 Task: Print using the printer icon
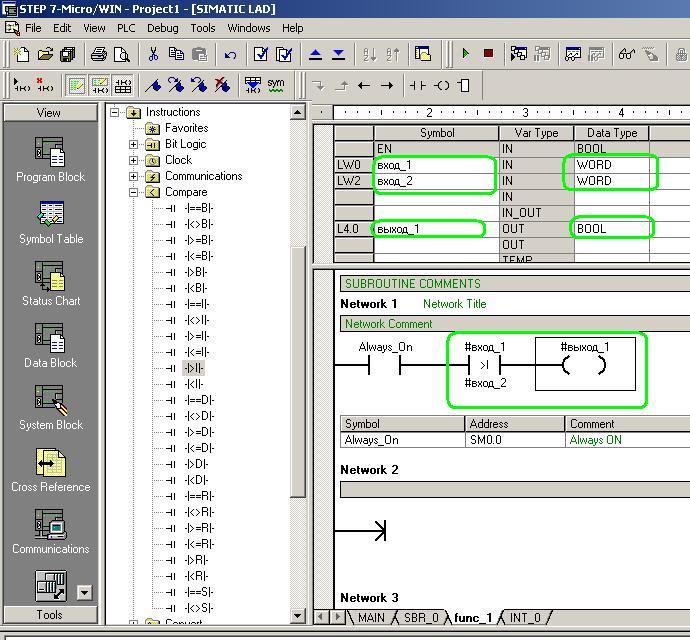pos(99,54)
